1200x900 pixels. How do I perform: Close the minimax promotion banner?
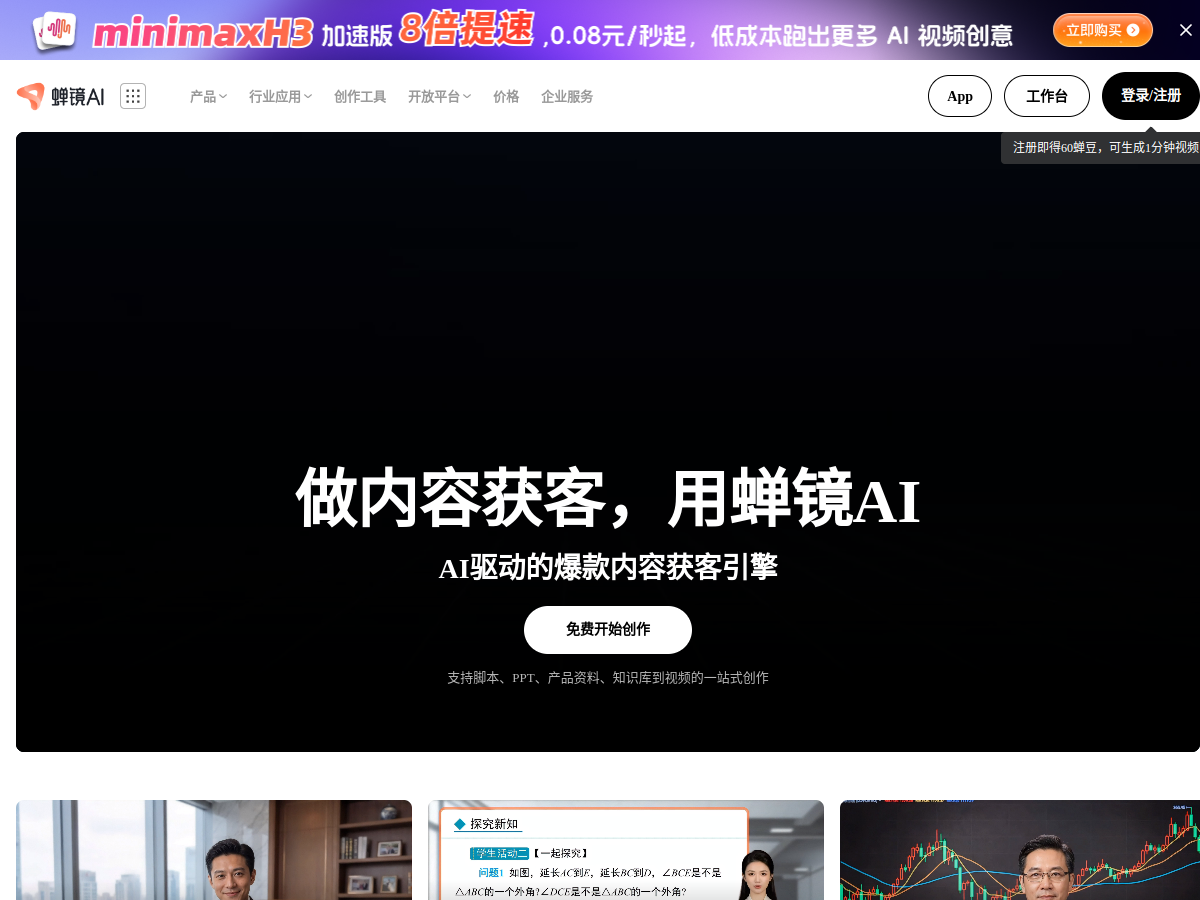tap(1186, 30)
